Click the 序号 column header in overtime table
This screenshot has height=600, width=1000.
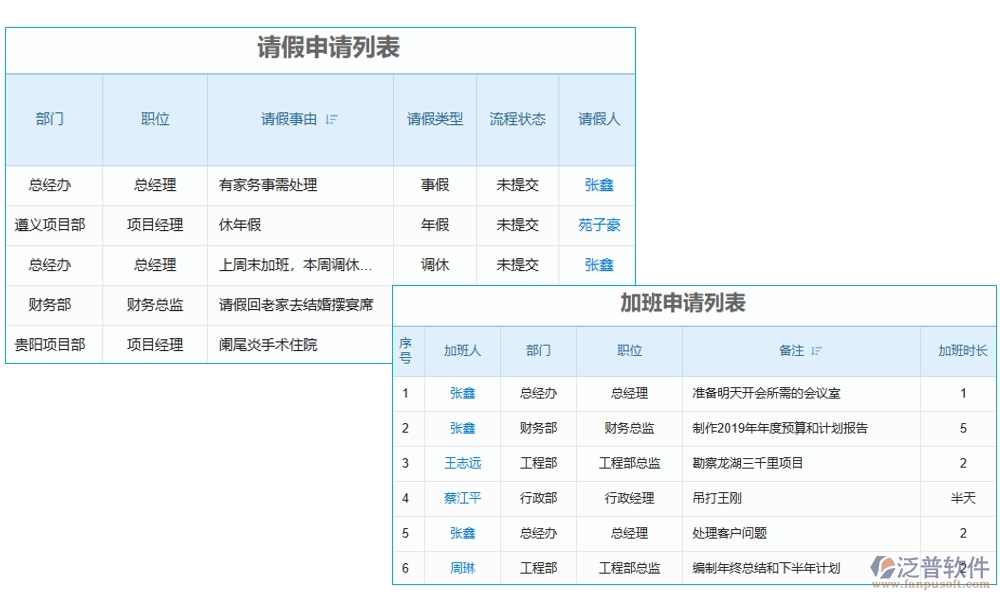[406, 351]
